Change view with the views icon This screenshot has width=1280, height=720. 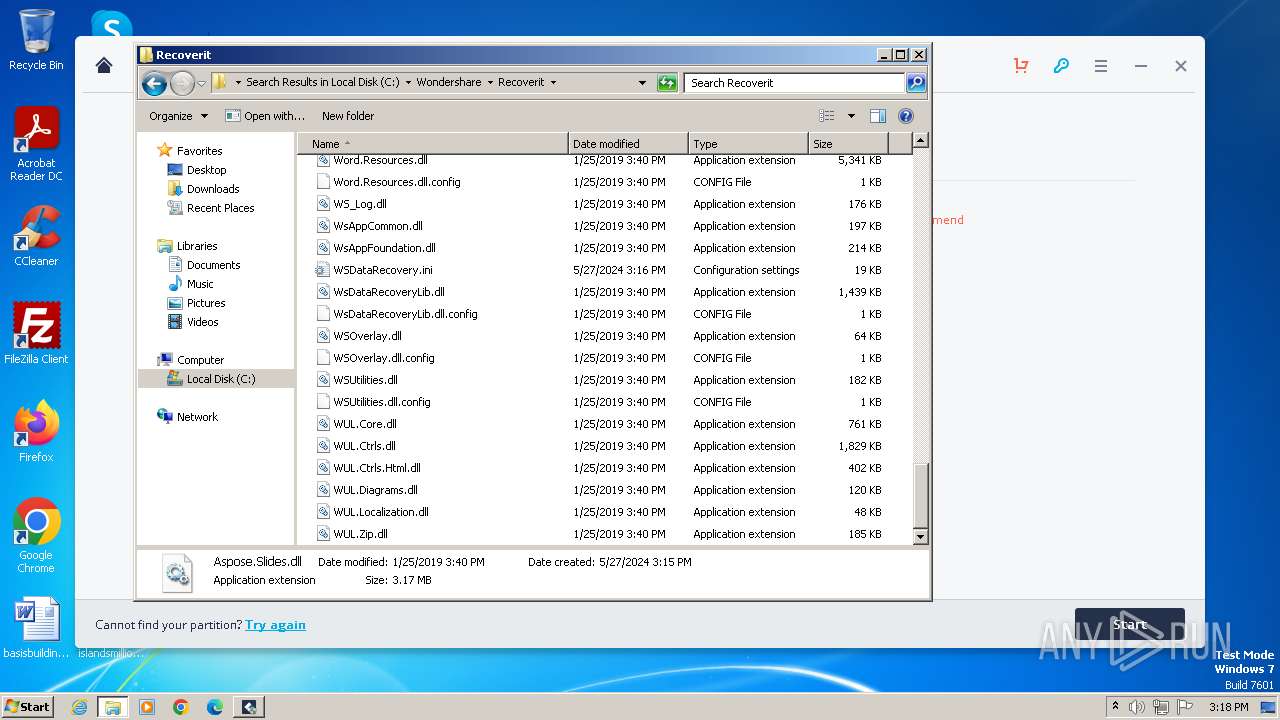pyautogui.click(x=827, y=116)
